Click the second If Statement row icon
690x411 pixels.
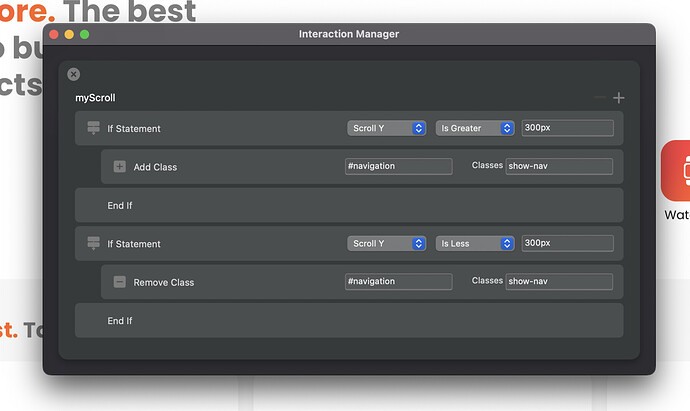click(x=94, y=243)
